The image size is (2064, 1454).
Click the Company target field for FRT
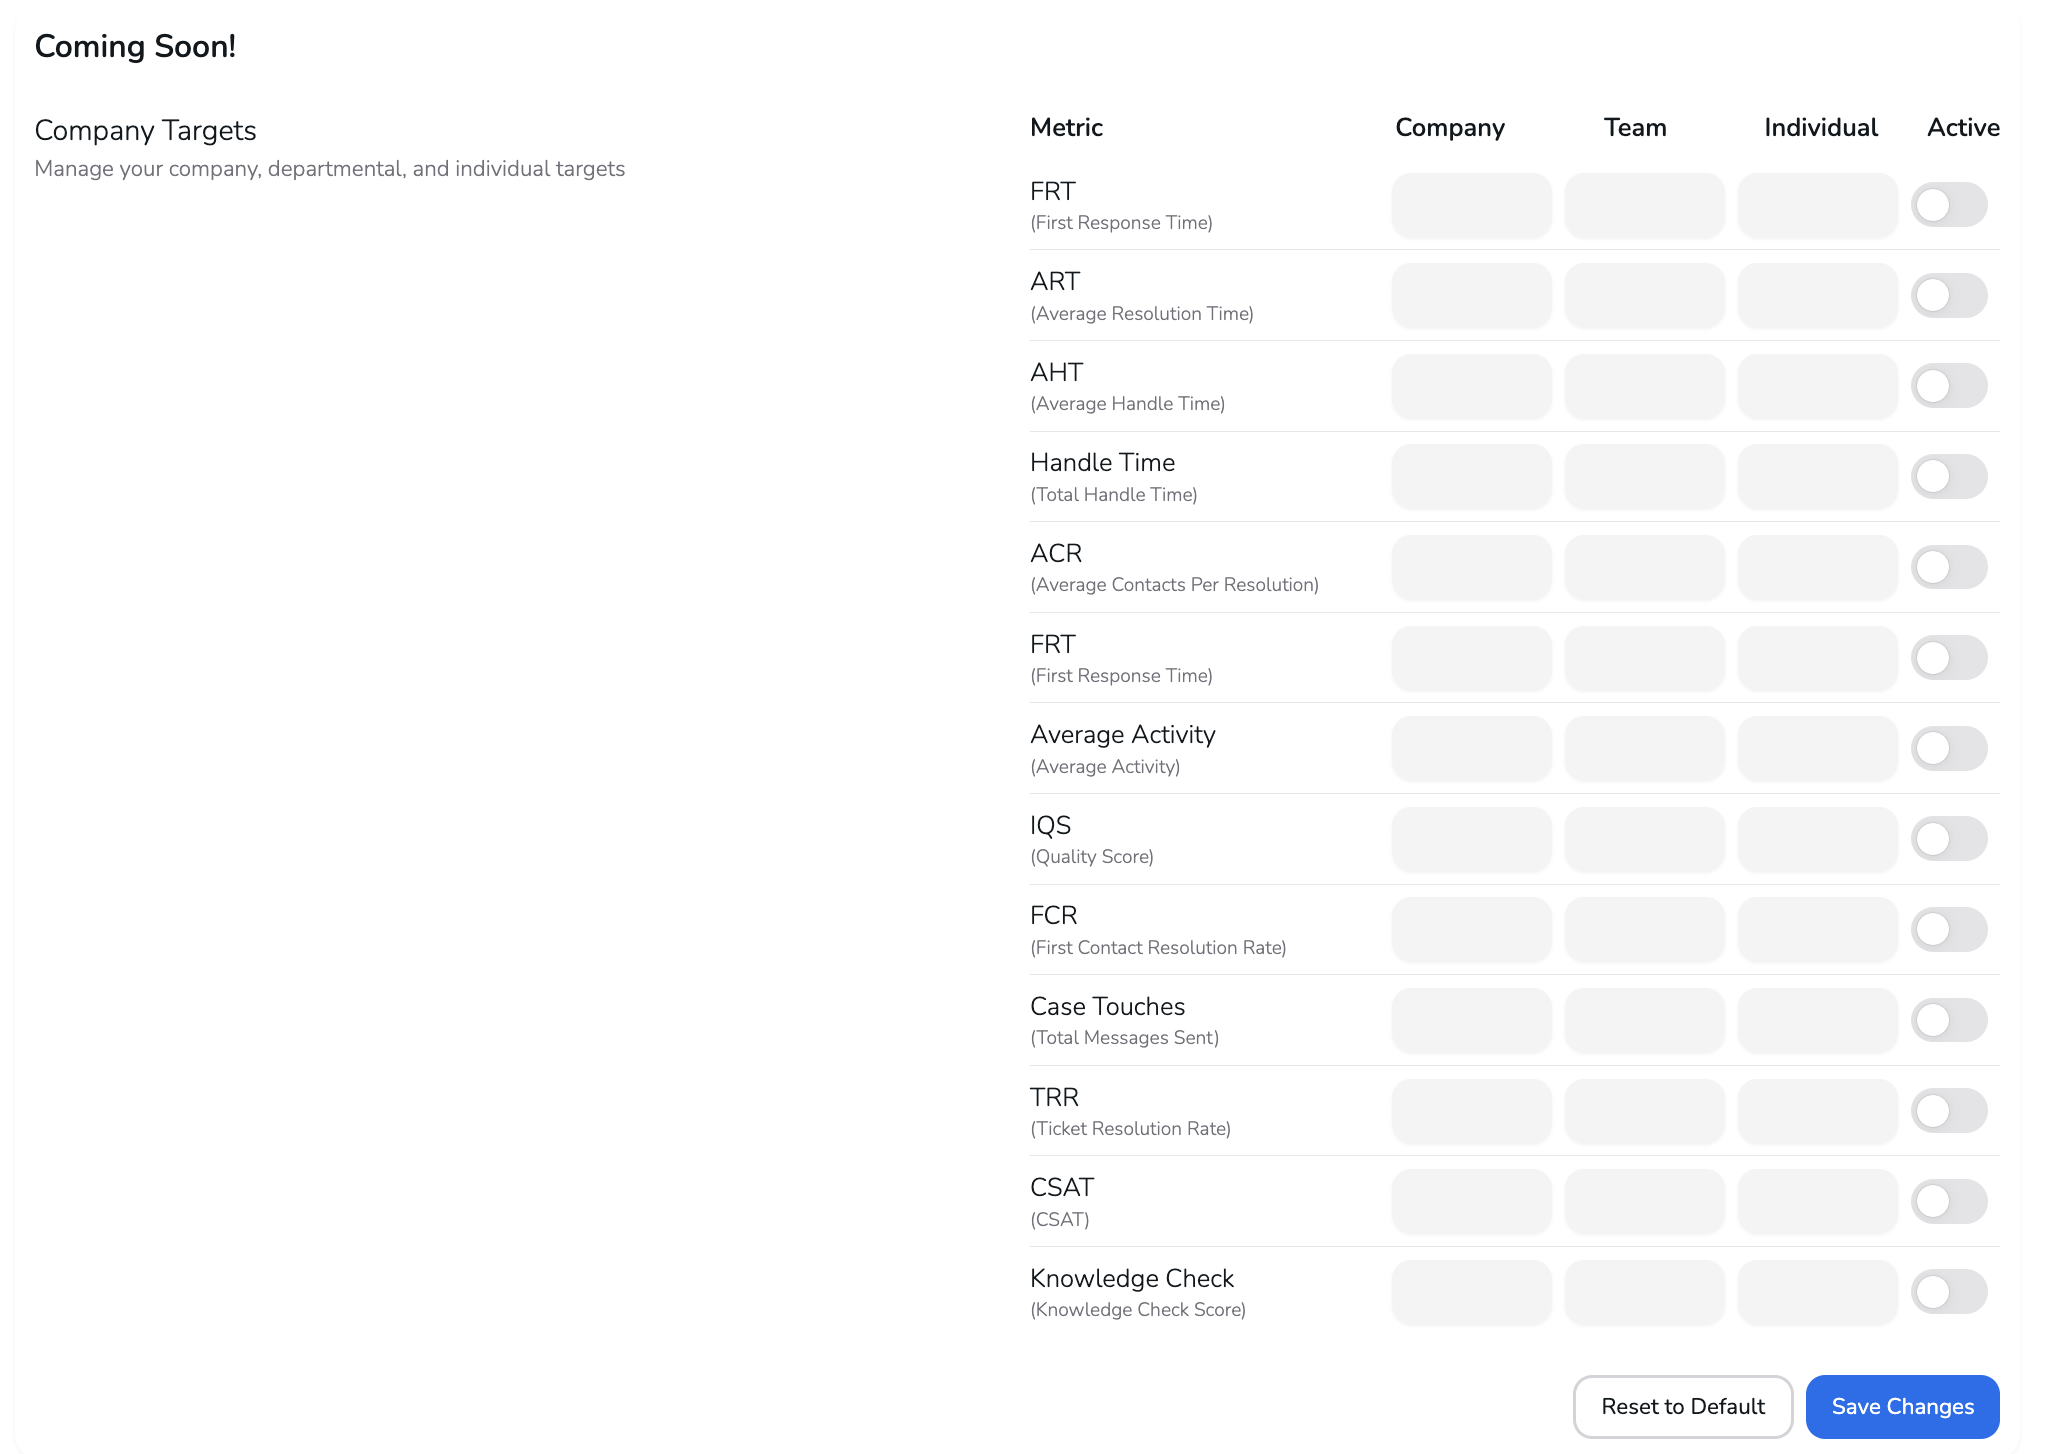1471,205
